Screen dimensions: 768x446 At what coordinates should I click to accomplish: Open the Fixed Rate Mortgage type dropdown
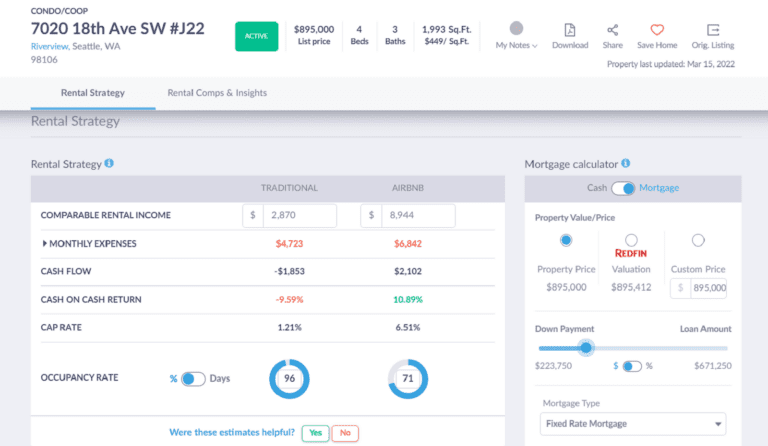(632, 424)
